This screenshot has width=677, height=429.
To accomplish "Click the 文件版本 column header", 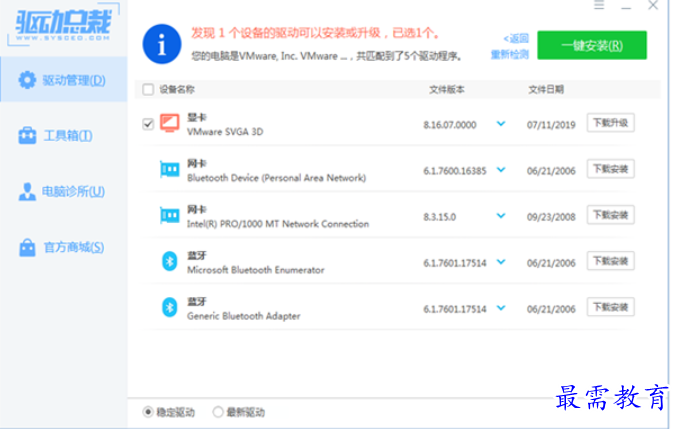I will coord(447,89).
